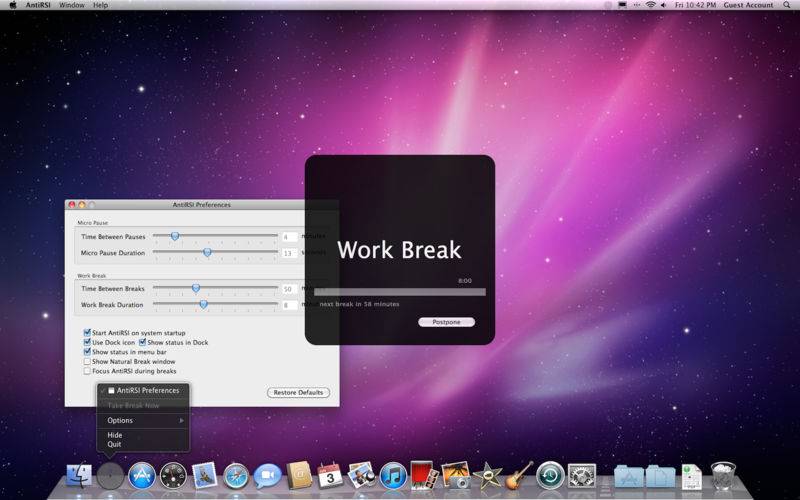Open iPhoto in the Dock
Screen dimensions: 800x500
point(456,475)
